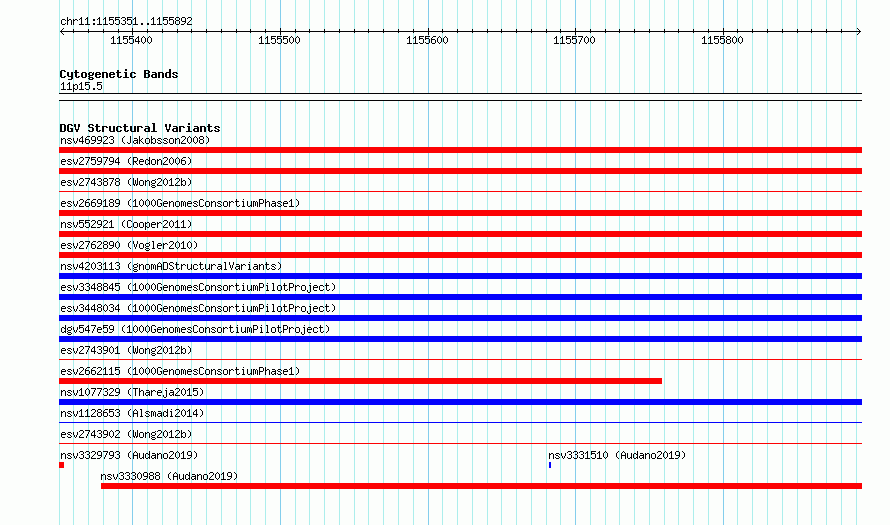
Task: Click the blue bar under nsv4203113
Action: (x=460, y=276)
